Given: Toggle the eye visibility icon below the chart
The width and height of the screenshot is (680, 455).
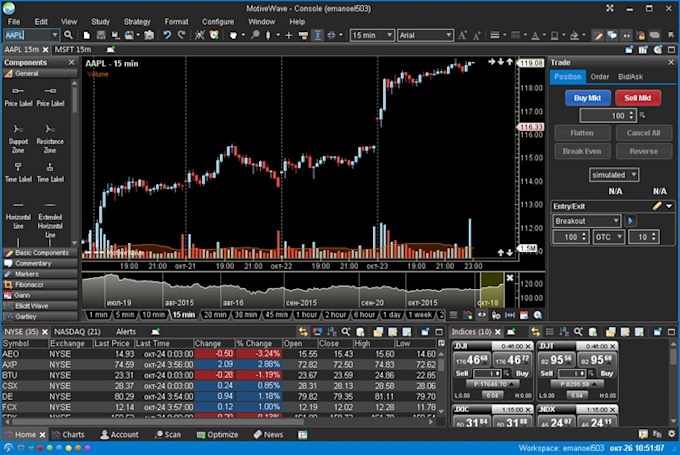Looking at the screenshot, I should pos(482,315).
